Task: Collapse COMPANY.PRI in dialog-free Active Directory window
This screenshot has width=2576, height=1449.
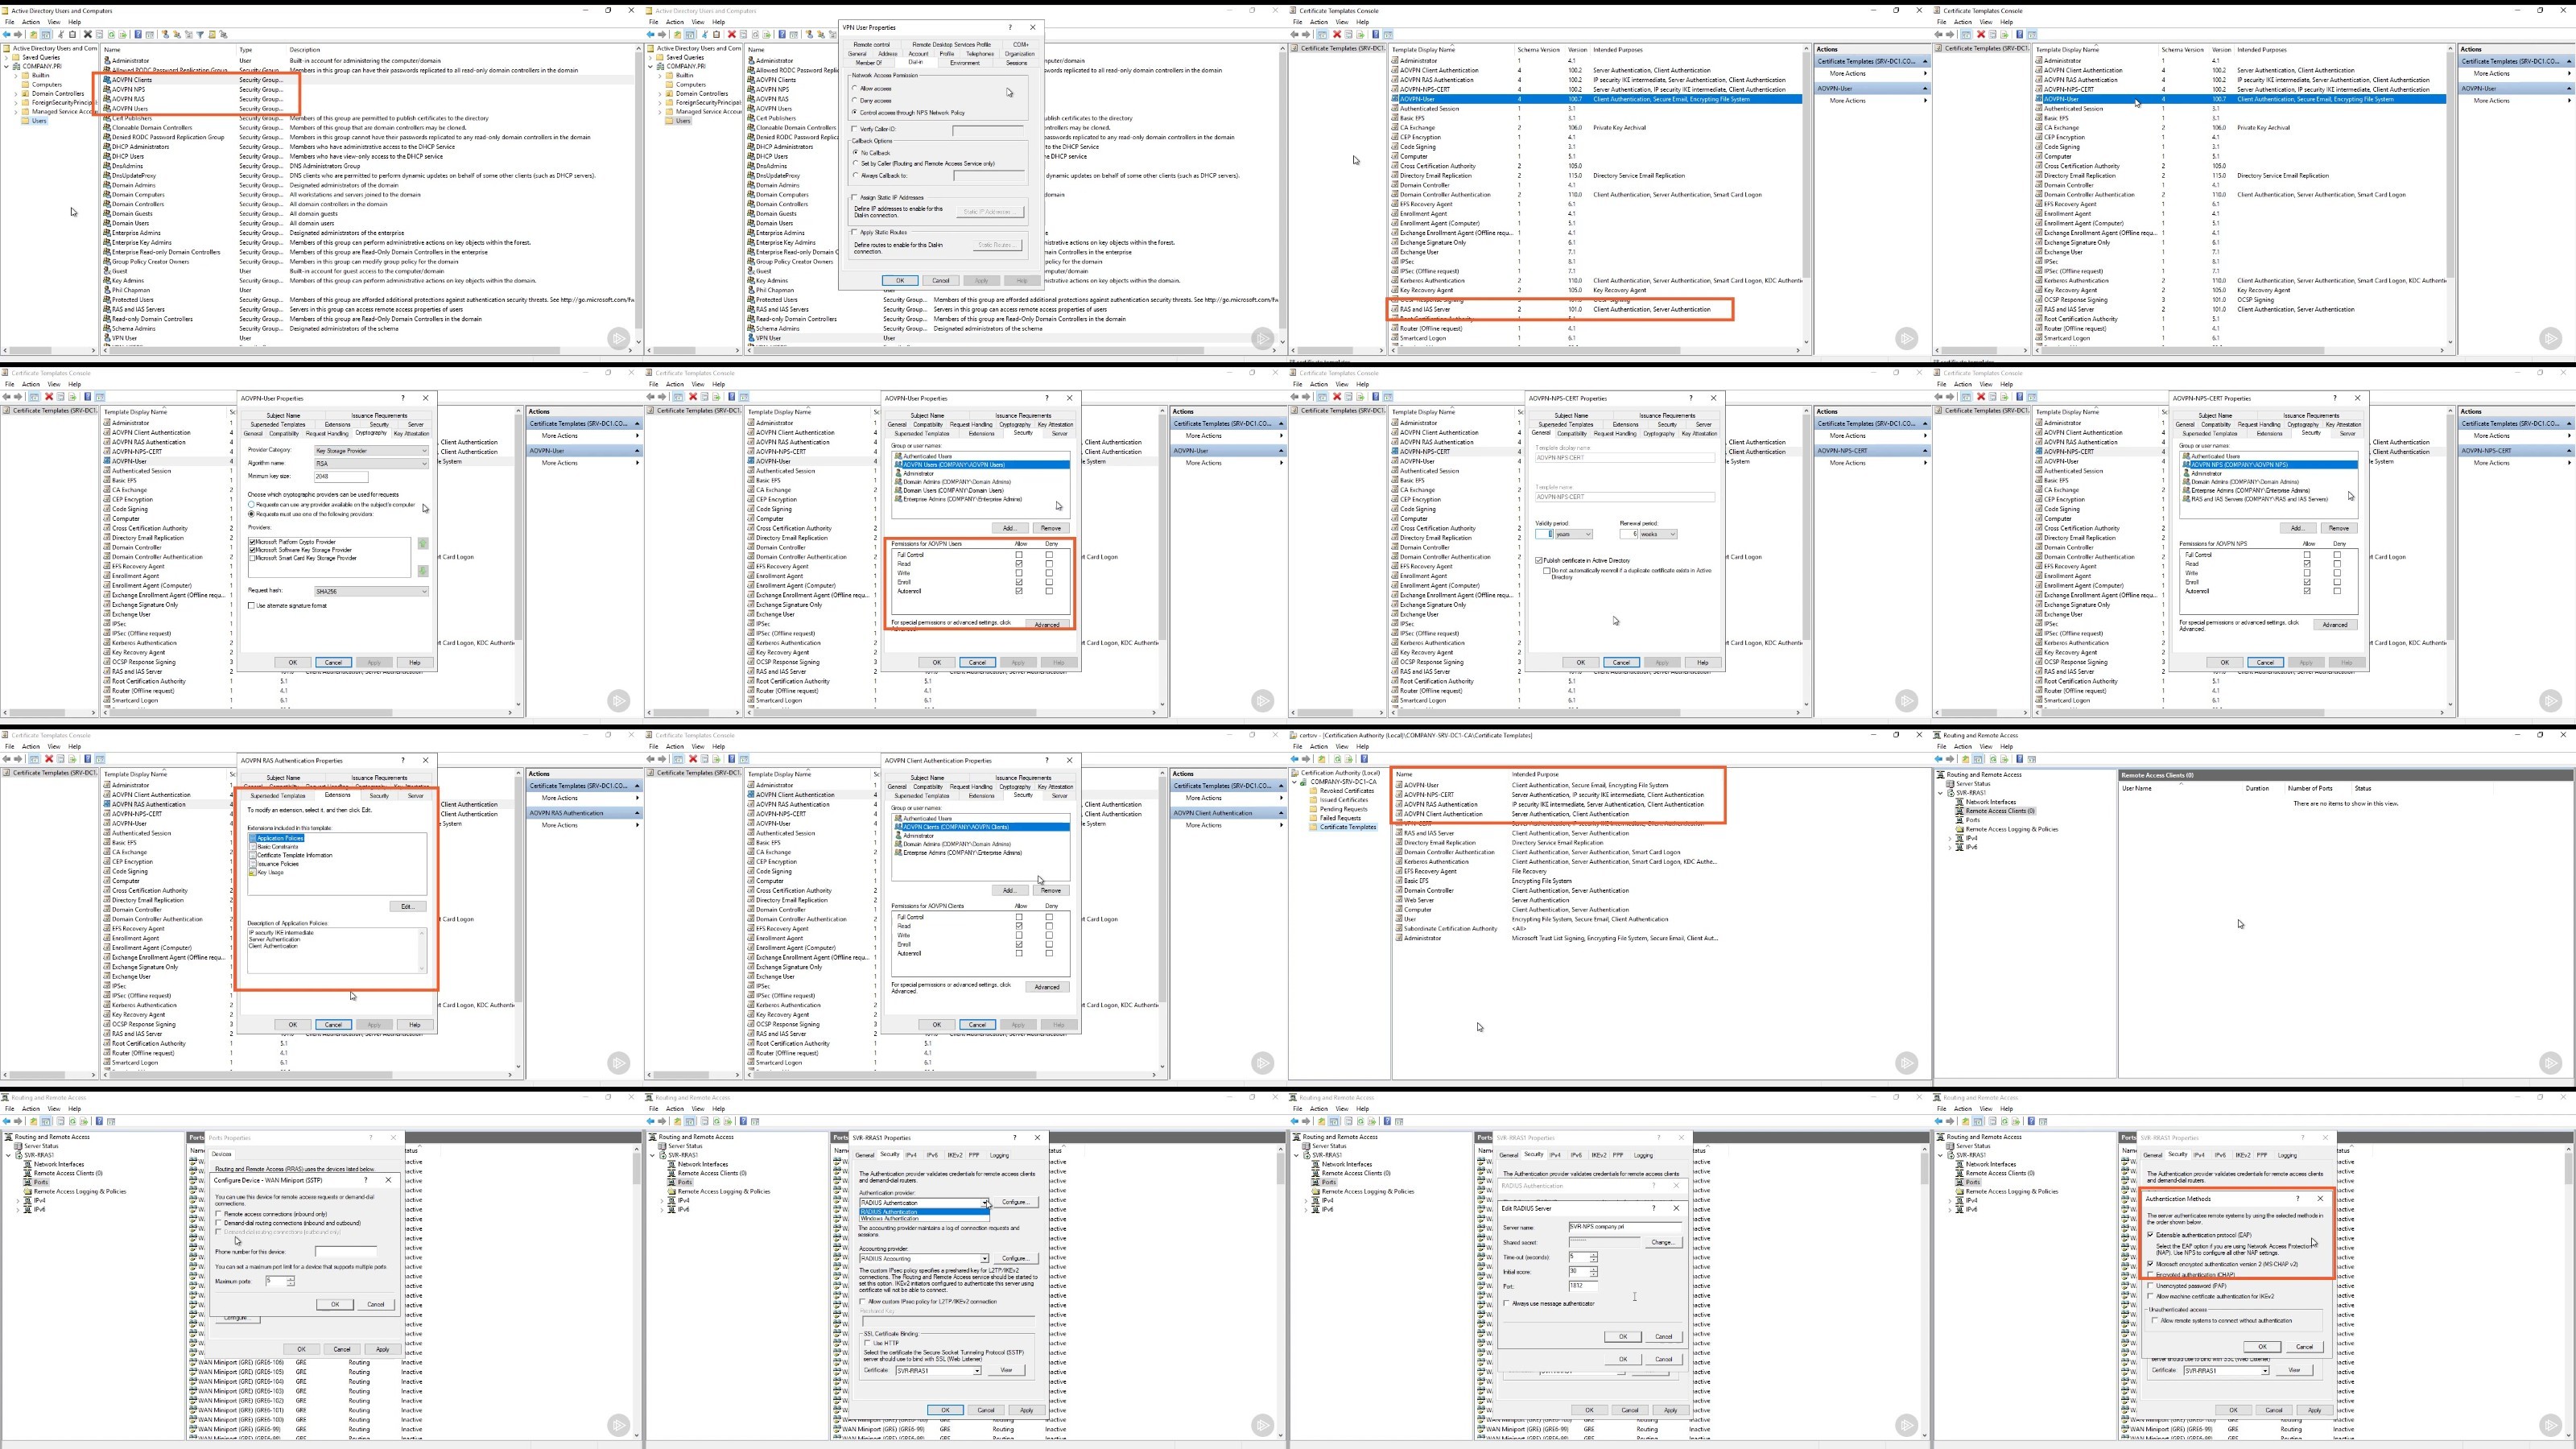Action: click(x=6, y=66)
